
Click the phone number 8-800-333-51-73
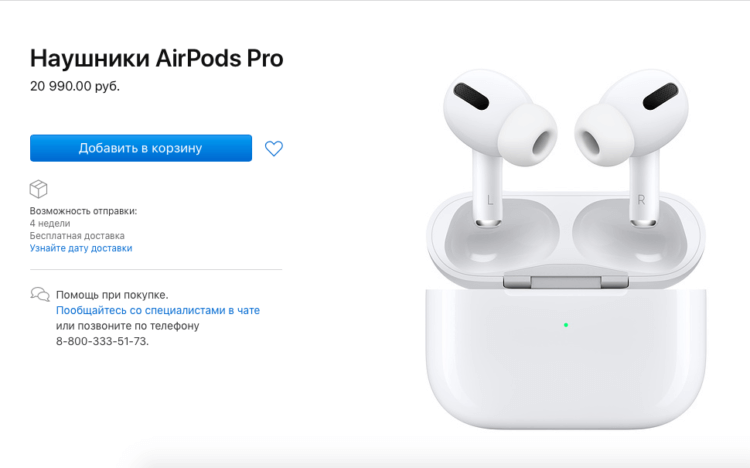tap(102, 341)
